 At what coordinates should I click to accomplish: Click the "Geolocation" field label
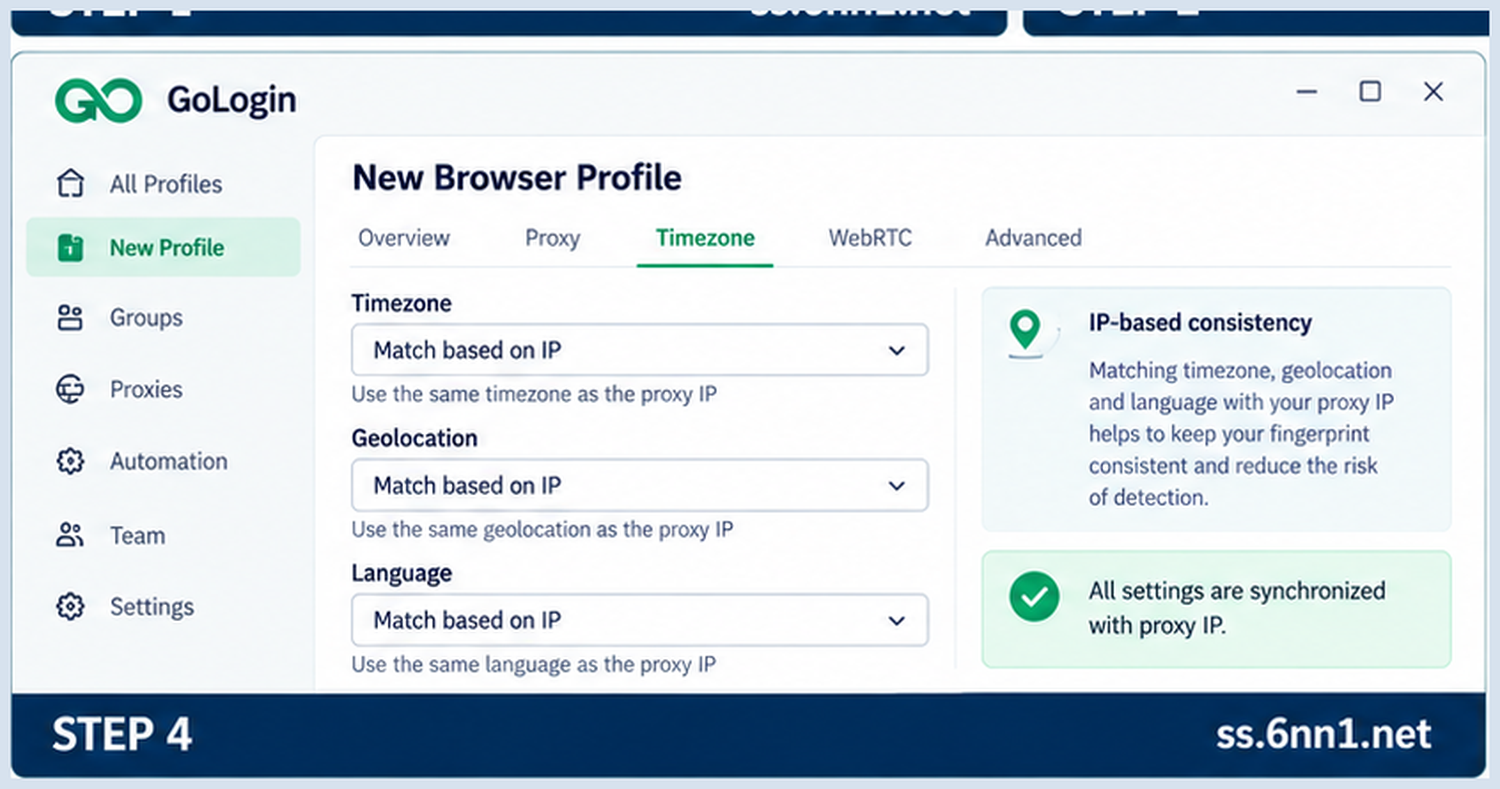point(414,438)
